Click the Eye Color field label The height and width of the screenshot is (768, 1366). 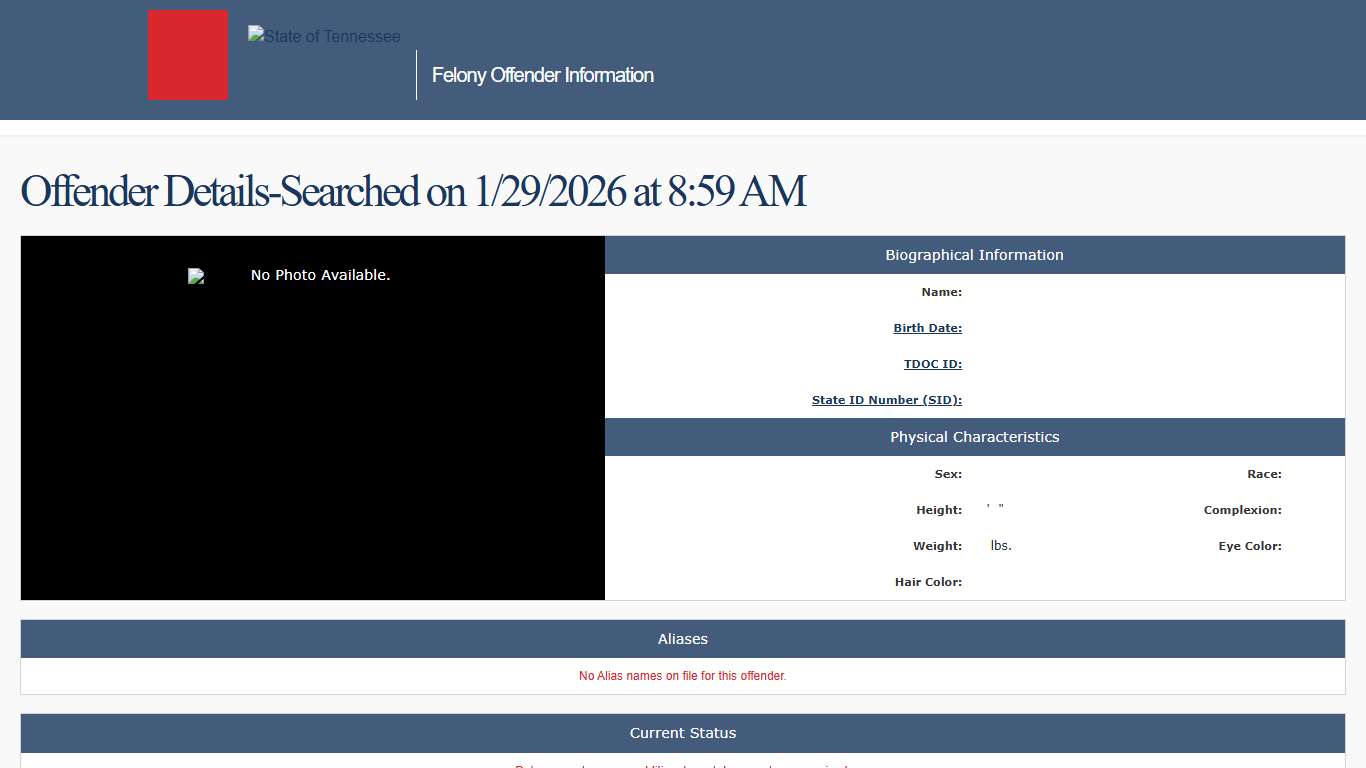(x=1249, y=546)
